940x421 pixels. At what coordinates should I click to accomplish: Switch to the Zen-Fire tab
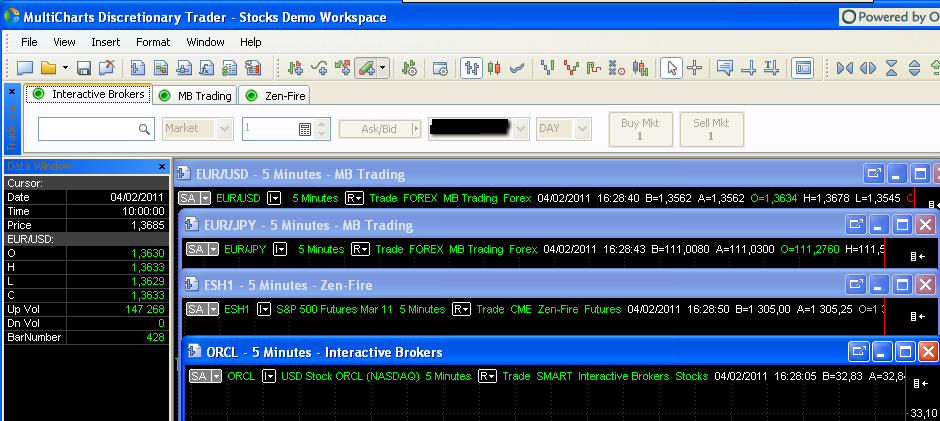[x=275, y=95]
